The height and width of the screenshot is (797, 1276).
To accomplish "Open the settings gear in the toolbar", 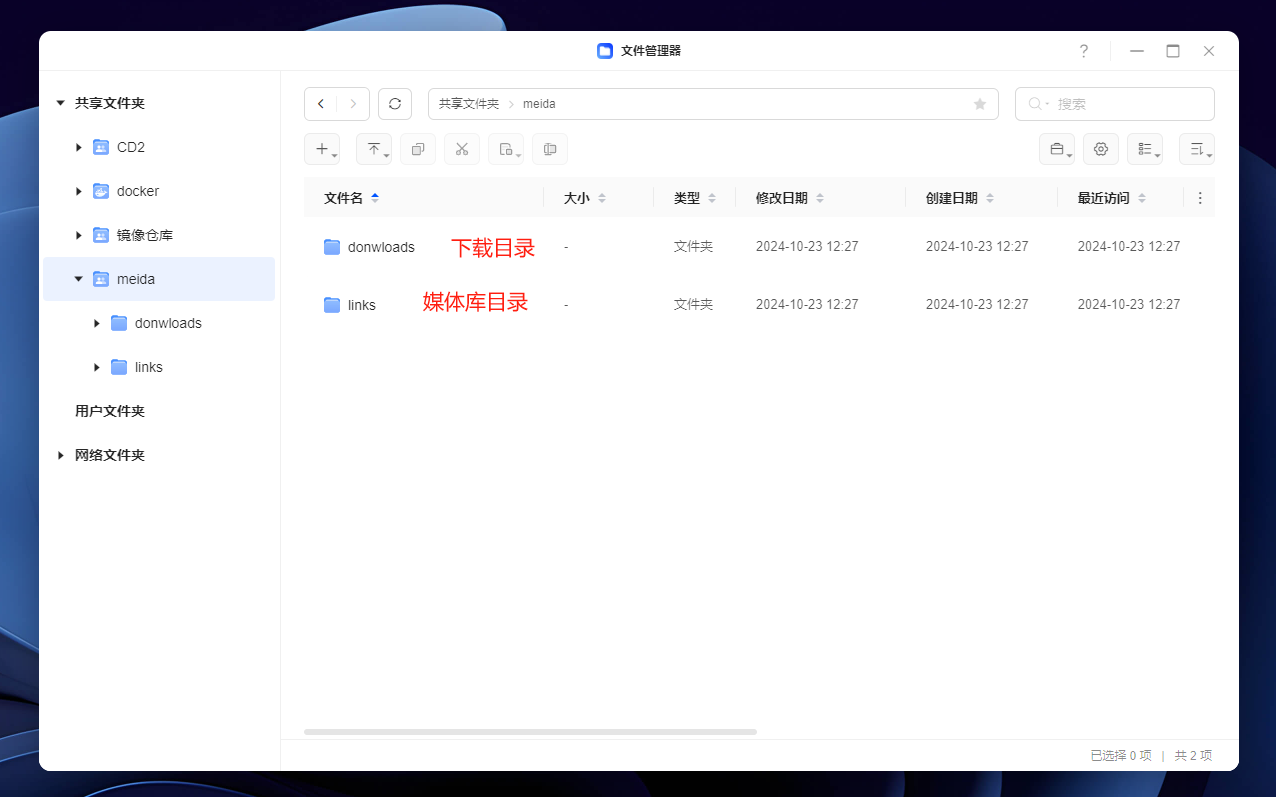I will click(1101, 149).
